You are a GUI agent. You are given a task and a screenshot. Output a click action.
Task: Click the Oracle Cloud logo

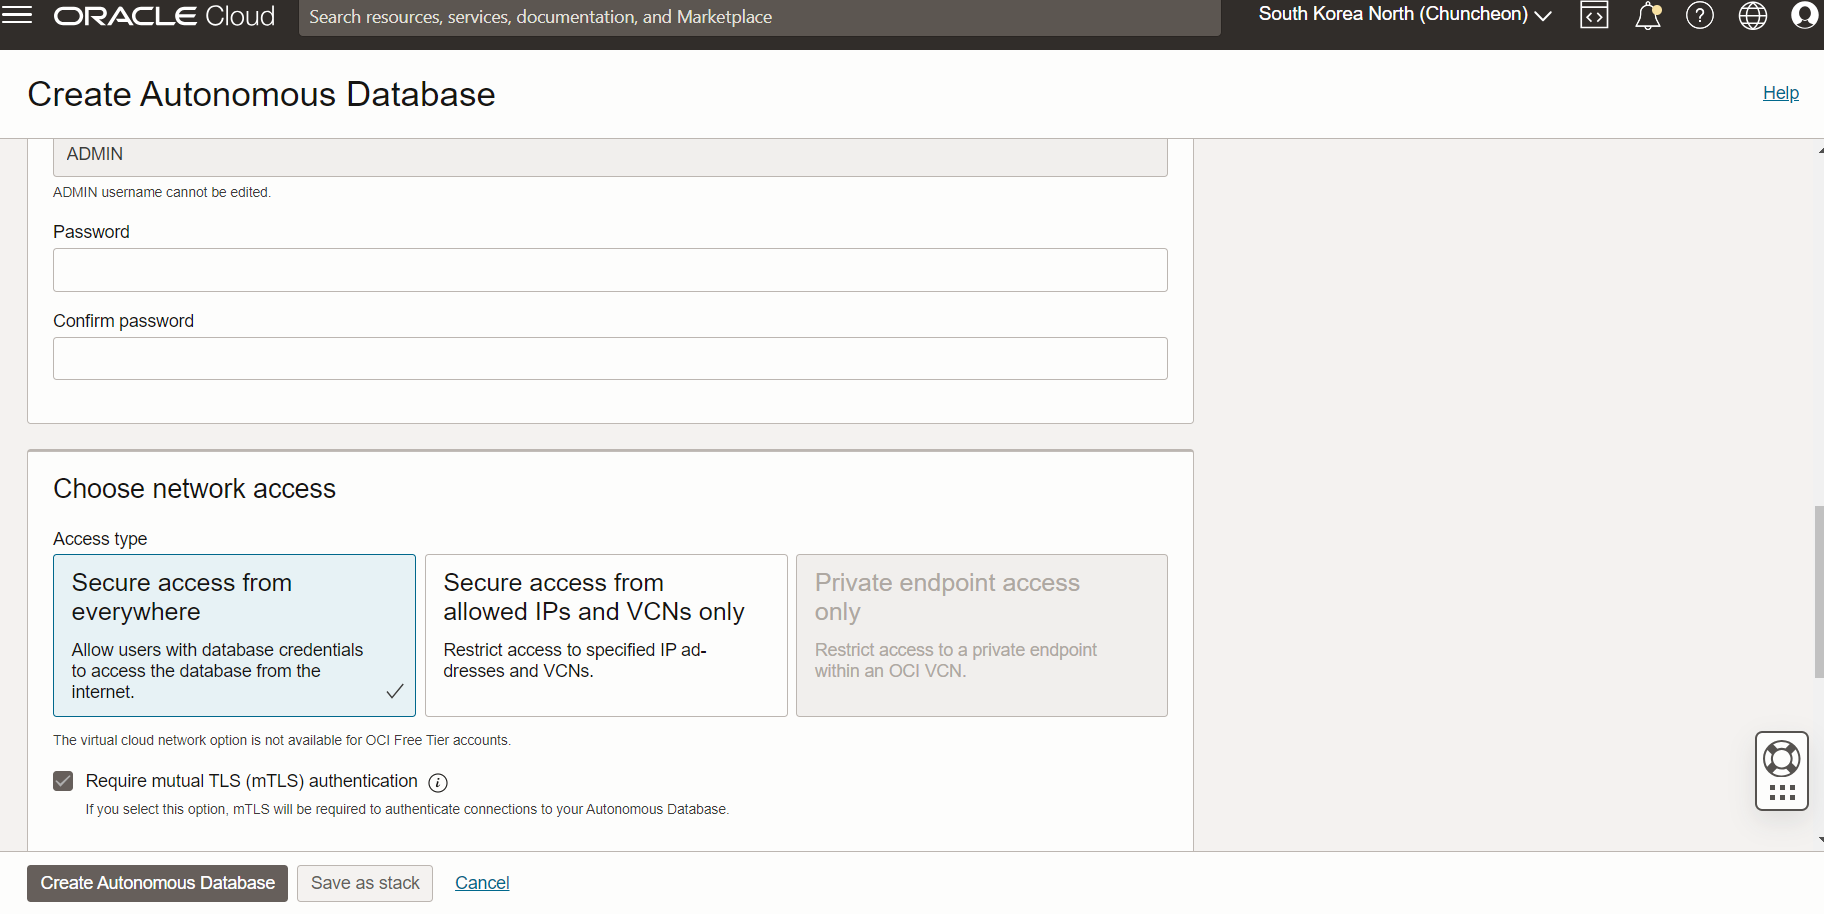coord(164,16)
